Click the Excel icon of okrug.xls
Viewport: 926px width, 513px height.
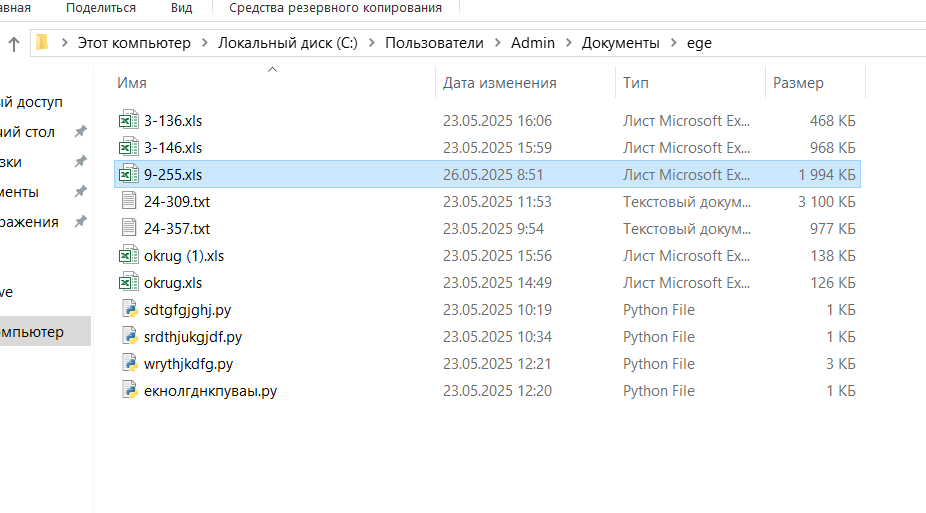[128, 283]
